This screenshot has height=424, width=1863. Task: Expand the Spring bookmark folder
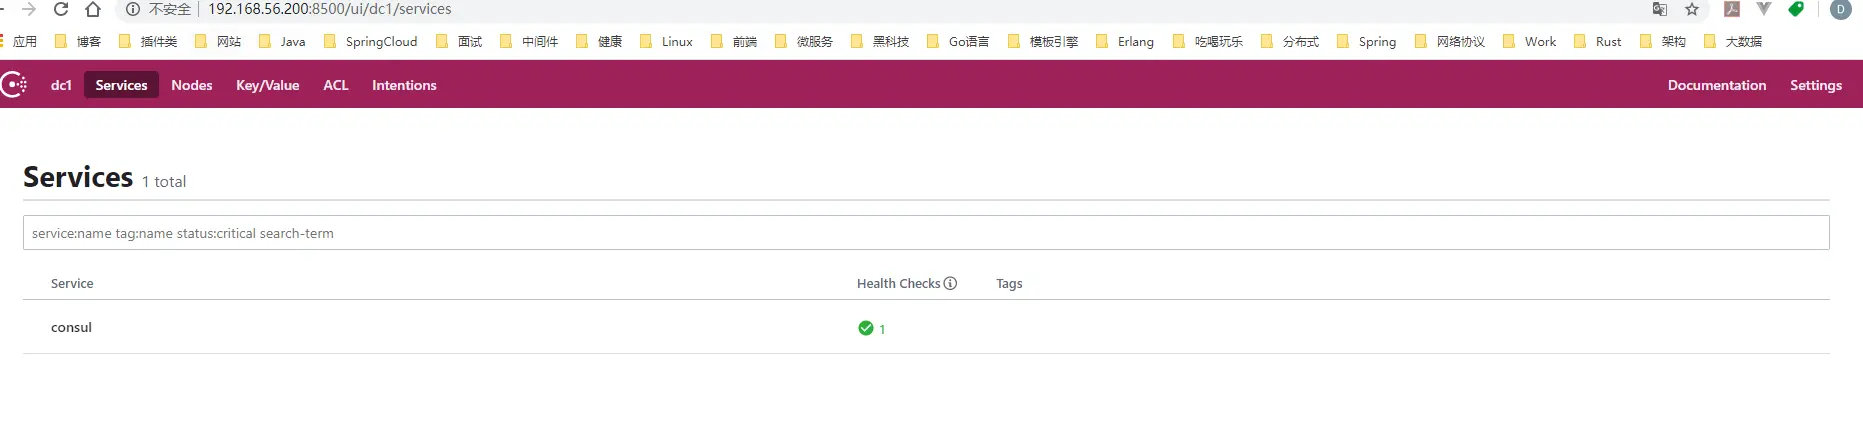(1367, 41)
